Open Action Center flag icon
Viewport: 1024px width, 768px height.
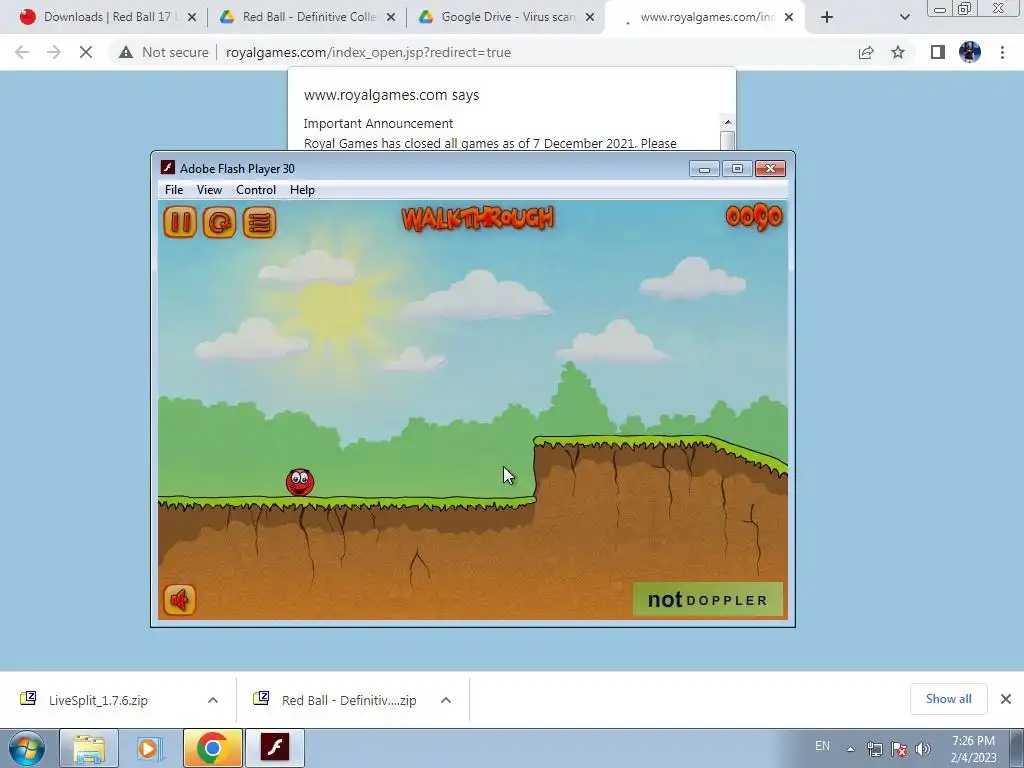[x=899, y=749]
